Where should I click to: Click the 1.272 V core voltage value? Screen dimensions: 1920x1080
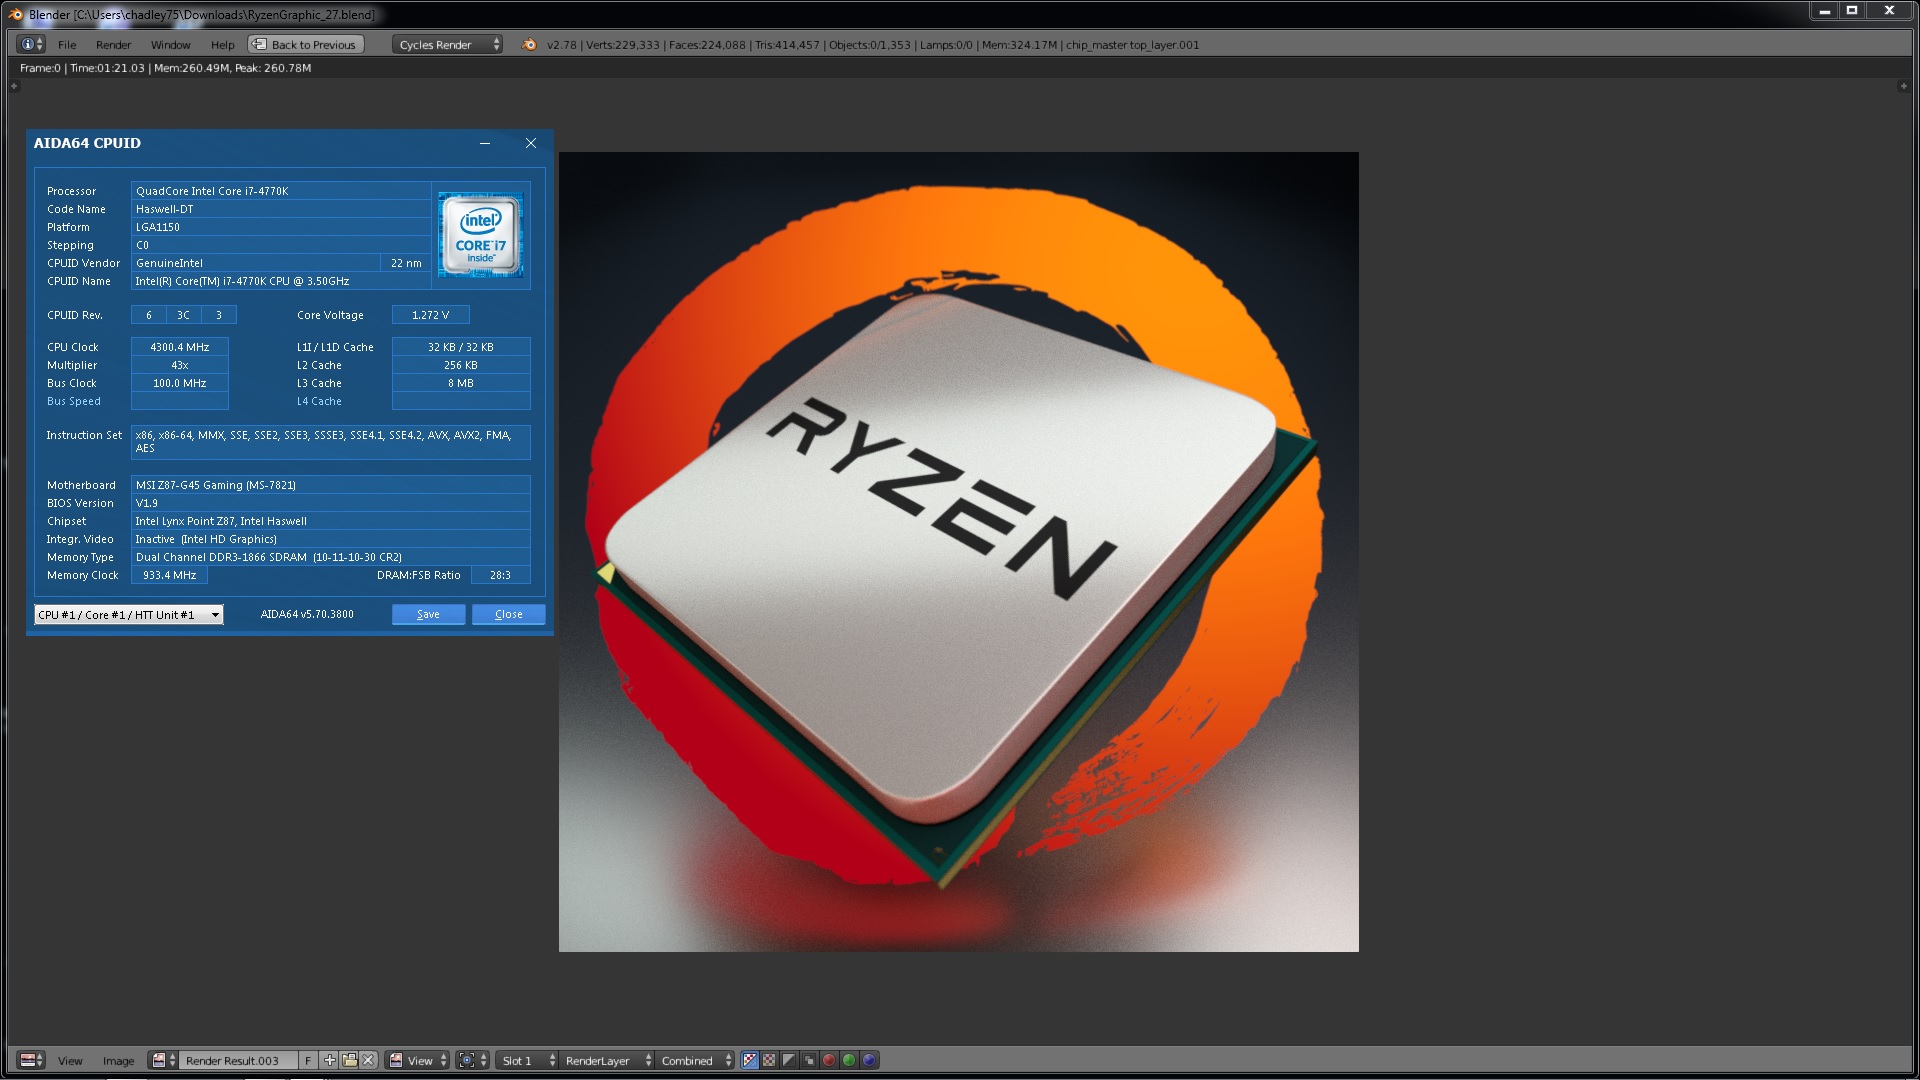pyautogui.click(x=430, y=315)
